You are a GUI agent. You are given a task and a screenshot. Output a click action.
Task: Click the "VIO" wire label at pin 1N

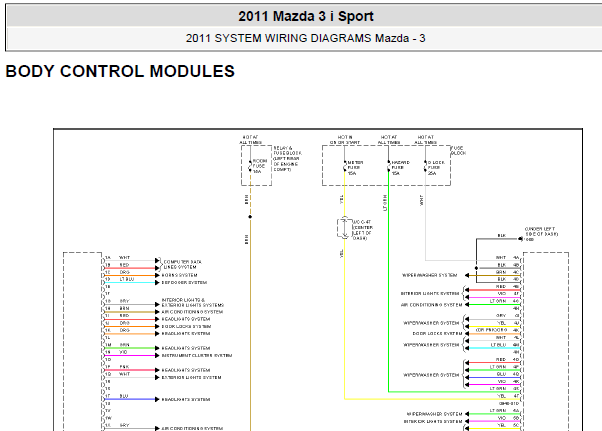point(123,352)
